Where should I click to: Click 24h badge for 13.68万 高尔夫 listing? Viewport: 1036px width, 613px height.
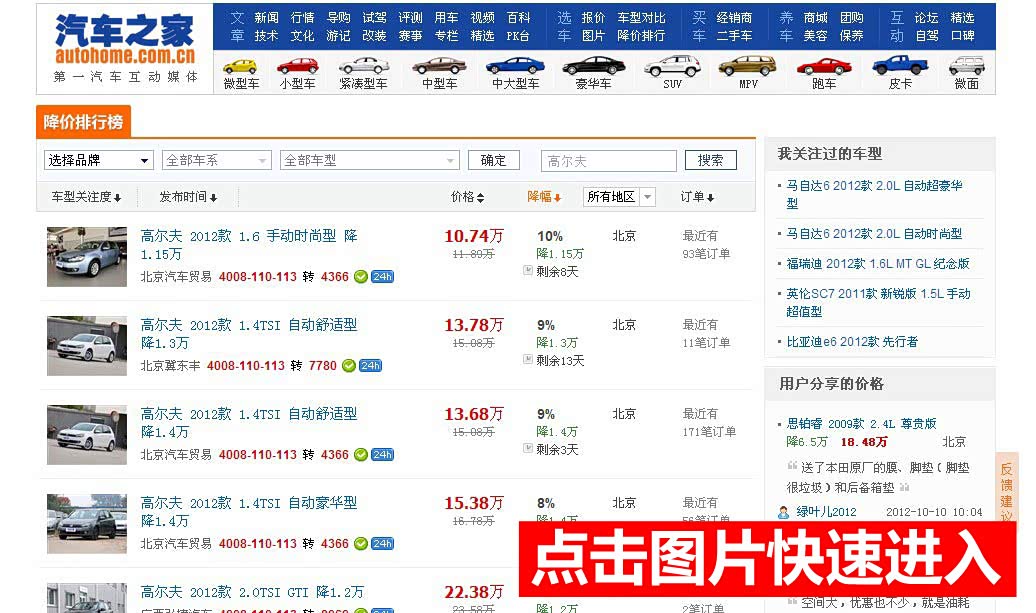pos(383,455)
